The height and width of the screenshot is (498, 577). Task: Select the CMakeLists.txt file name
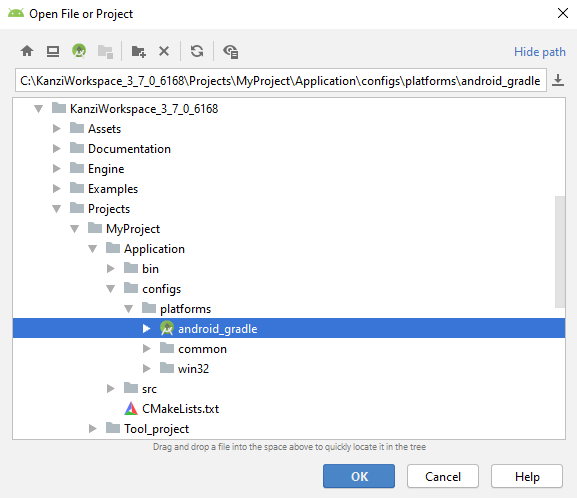pyautogui.click(x=180, y=409)
